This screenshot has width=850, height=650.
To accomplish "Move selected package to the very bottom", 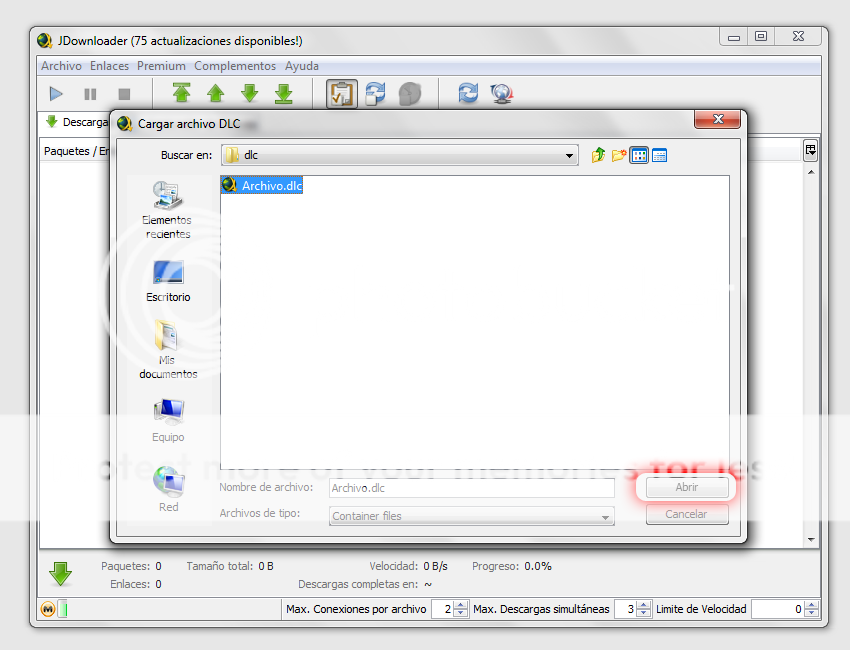I will [x=284, y=93].
